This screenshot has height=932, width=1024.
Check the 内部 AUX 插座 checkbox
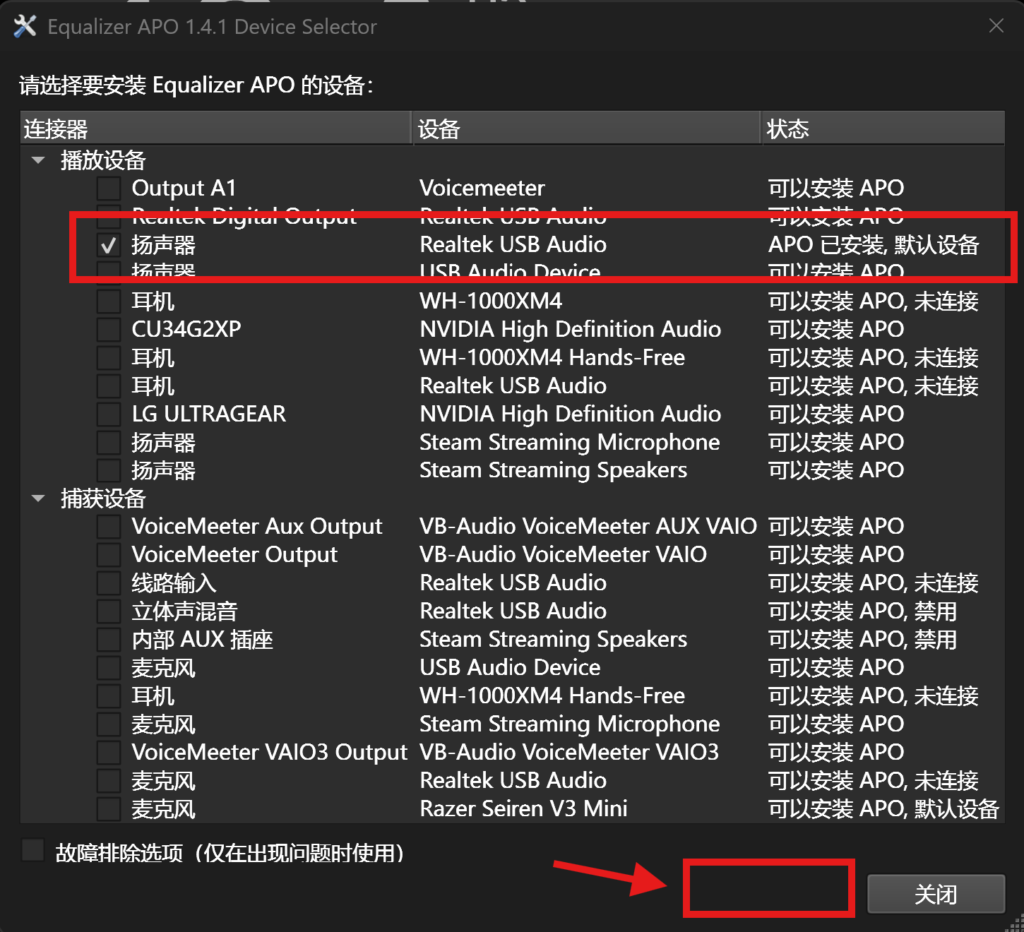(108, 639)
